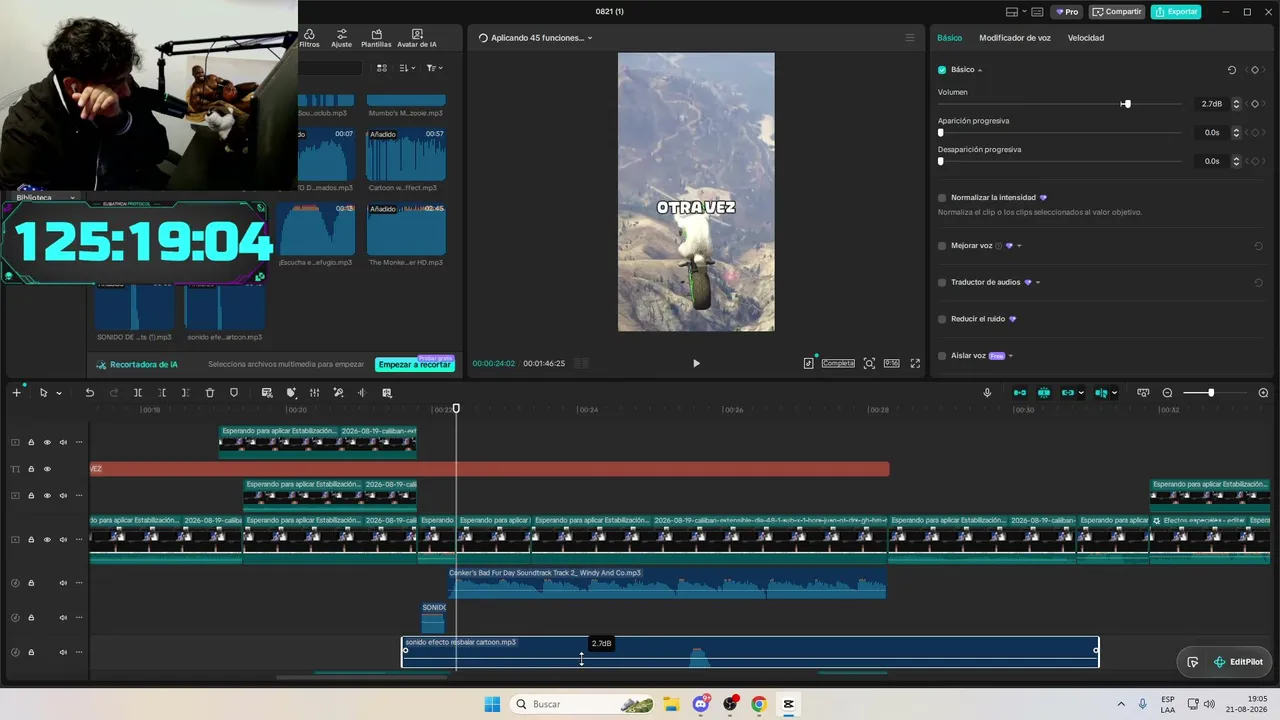Delete the selected clip with trash icon
Image resolution: width=1280 pixels, height=720 pixels.
210,393
